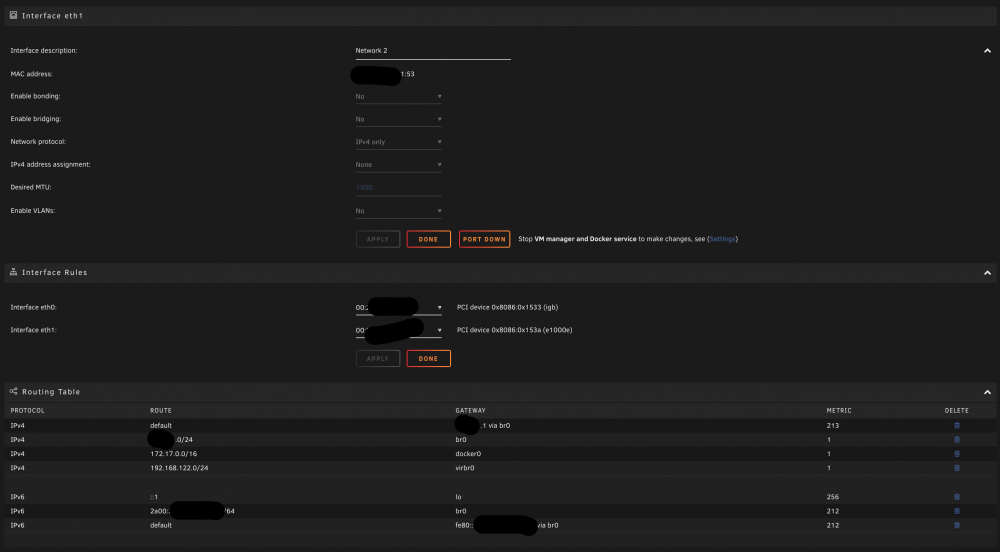Collapse the Interface eth1 section chevron
The height and width of the screenshot is (552, 1000).
click(987, 51)
